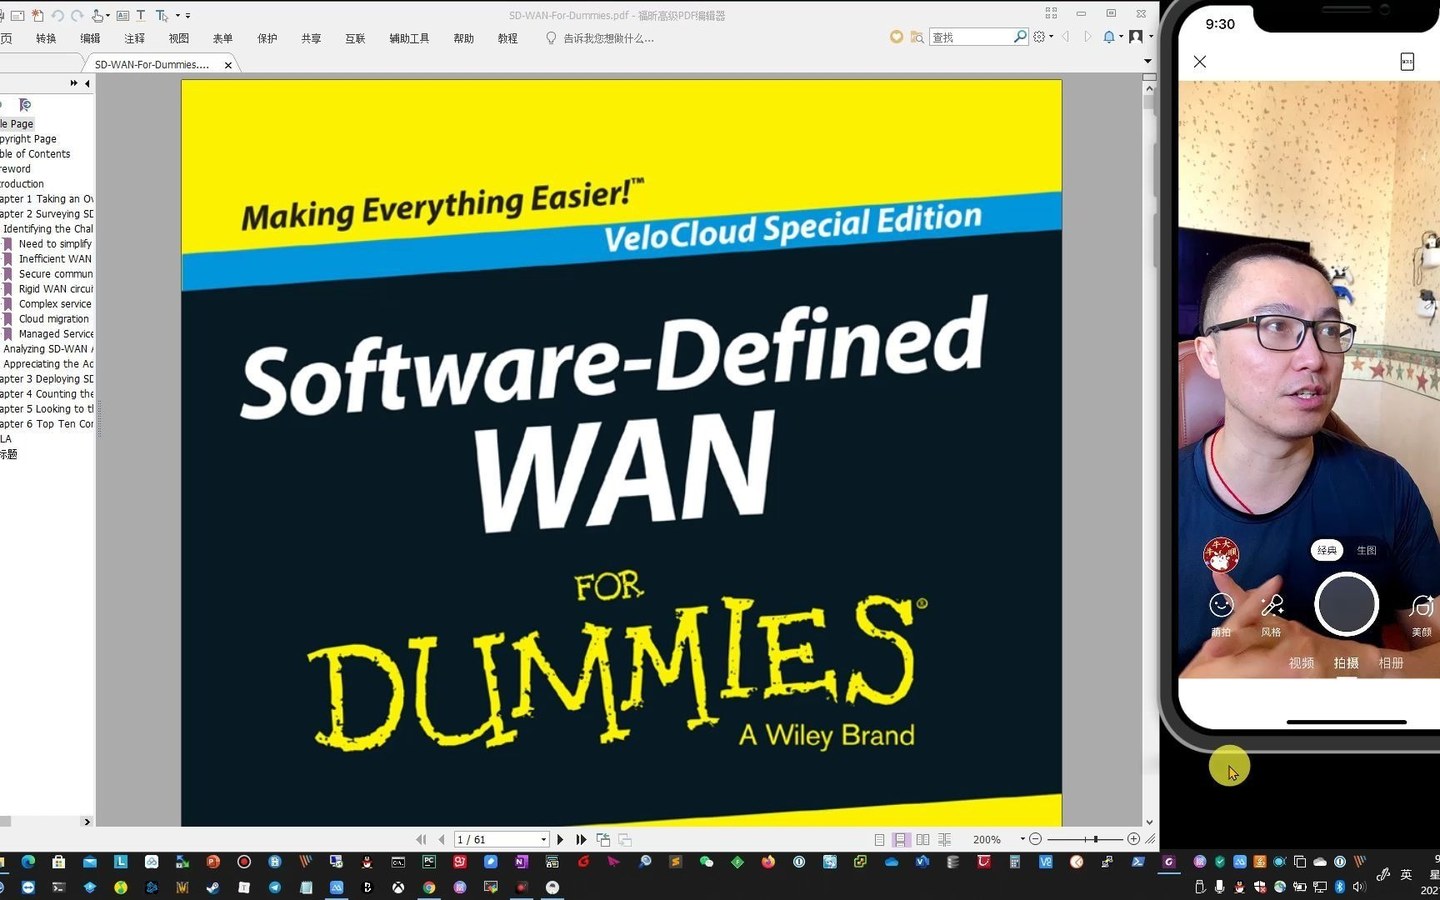Select facing two-page view mode
Viewport: 1440px width, 900px height.
(923, 840)
